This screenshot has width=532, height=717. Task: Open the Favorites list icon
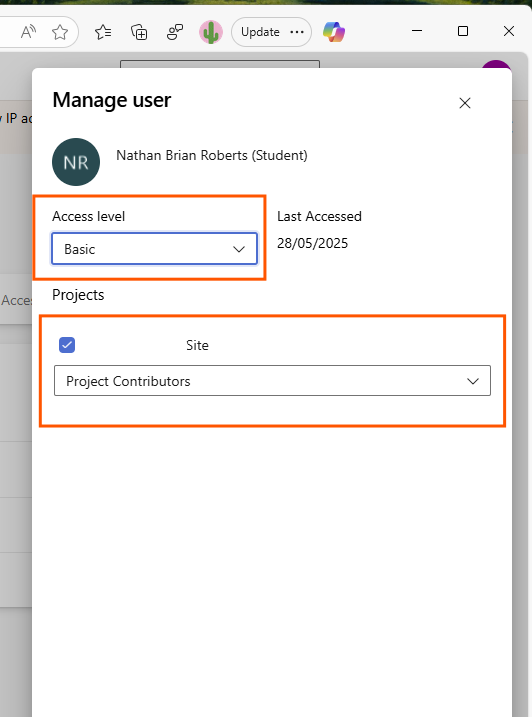coord(103,32)
